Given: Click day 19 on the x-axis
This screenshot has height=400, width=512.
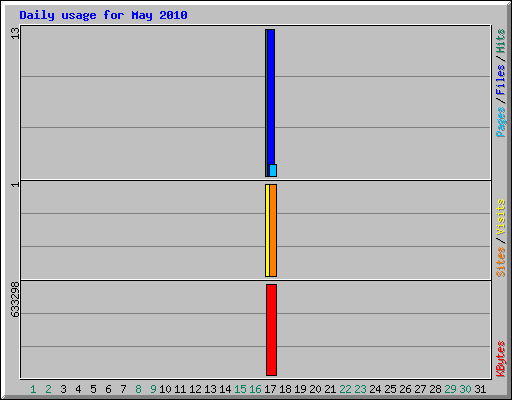Looking at the screenshot, I should (x=300, y=389).
